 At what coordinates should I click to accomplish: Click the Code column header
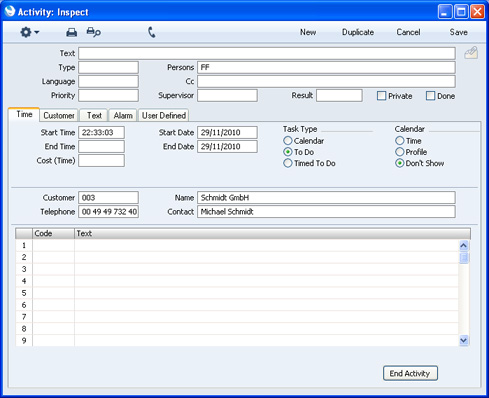pos(53,233)
